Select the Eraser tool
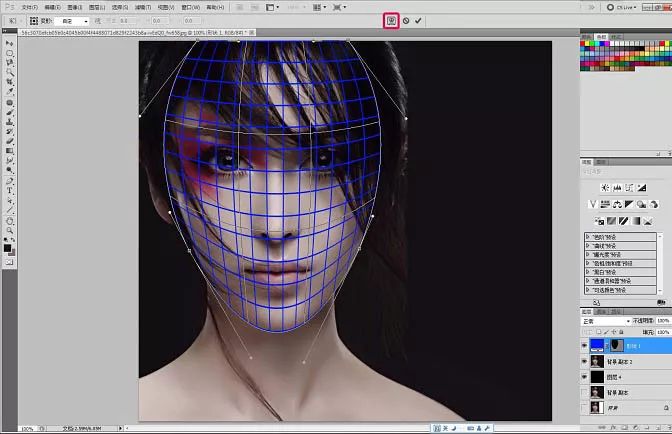This screenshot has height=434, width=672. 9,141
